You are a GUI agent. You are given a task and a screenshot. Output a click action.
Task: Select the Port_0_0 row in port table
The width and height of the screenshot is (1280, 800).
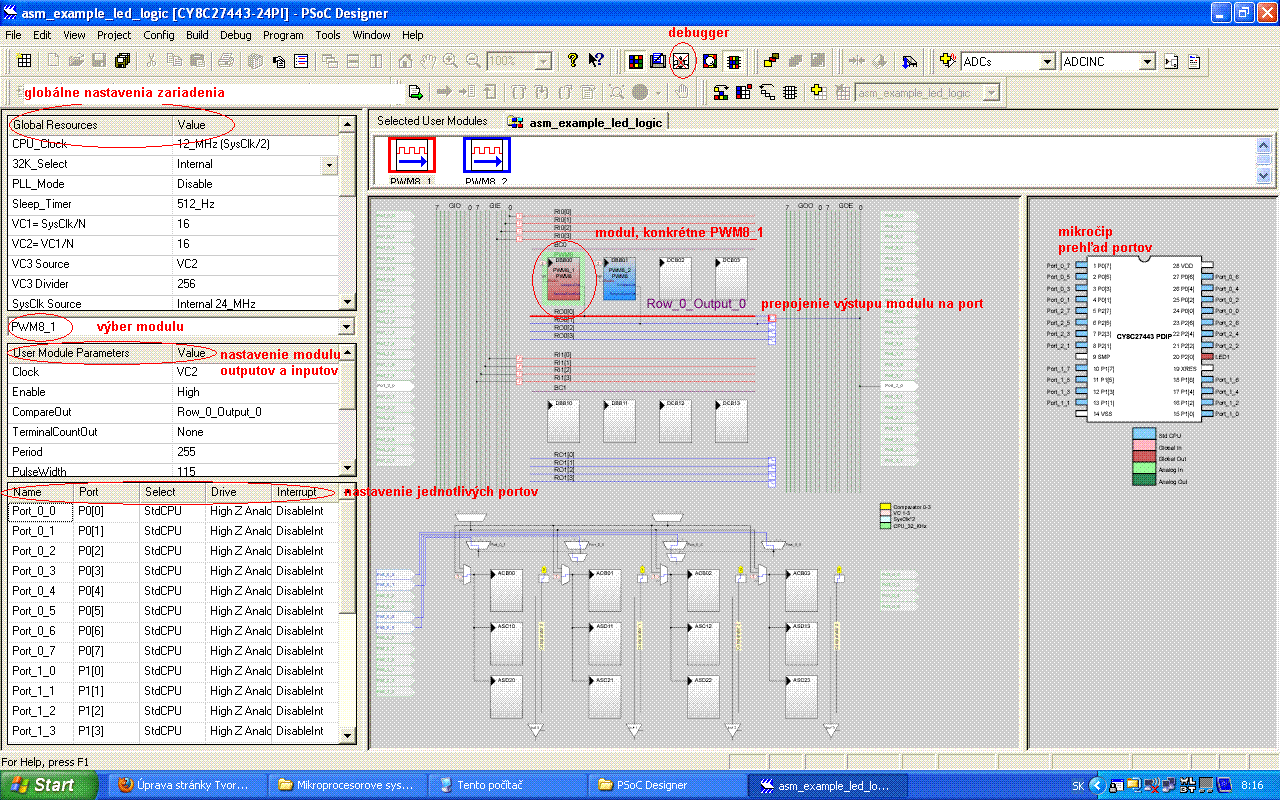point(41,511)
